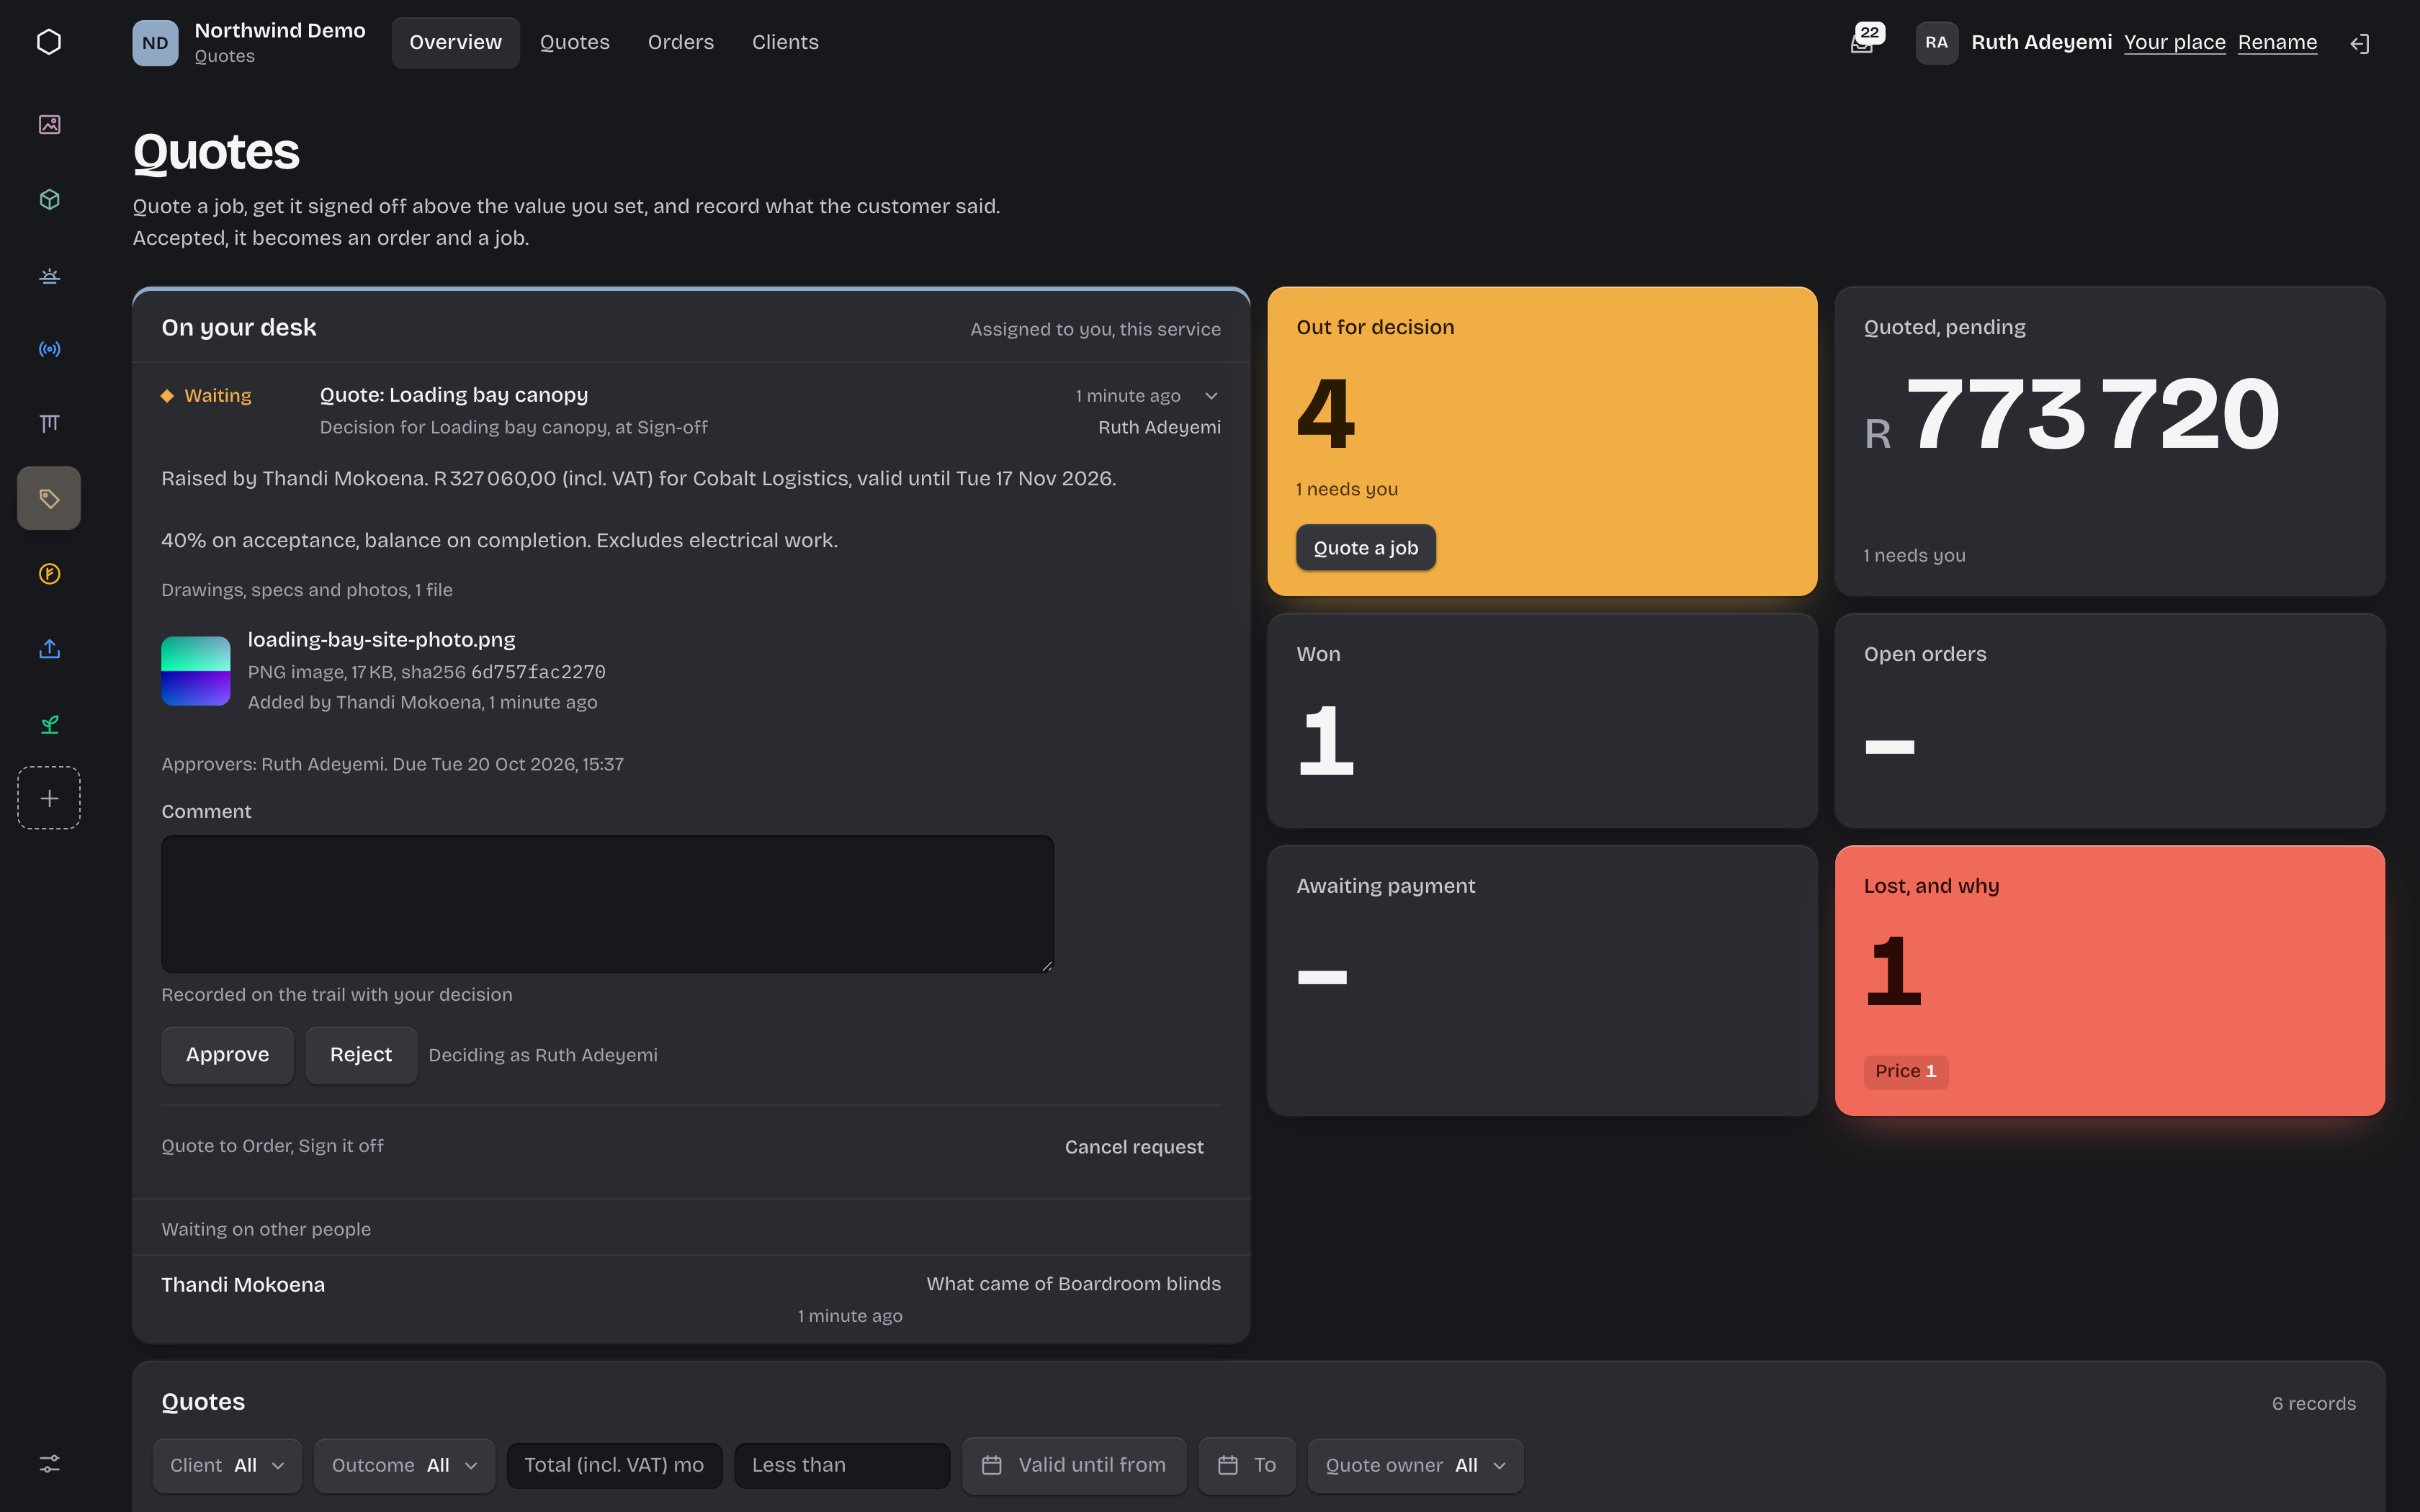Screen dimensions: 2420x1512
Task: Open the image gallery sidebar icon
Action: click(x=49, y=124)
